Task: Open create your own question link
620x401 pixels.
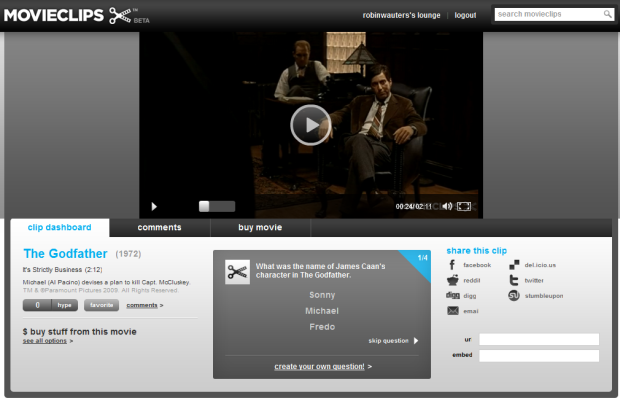Action: click(x=319, y=367)
